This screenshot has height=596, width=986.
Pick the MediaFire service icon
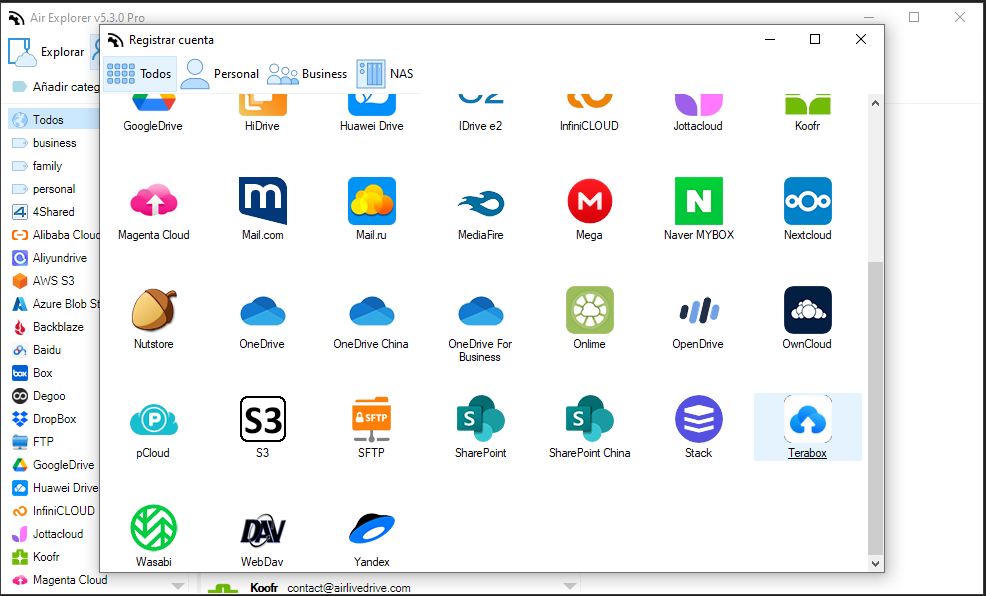[480, 201]
